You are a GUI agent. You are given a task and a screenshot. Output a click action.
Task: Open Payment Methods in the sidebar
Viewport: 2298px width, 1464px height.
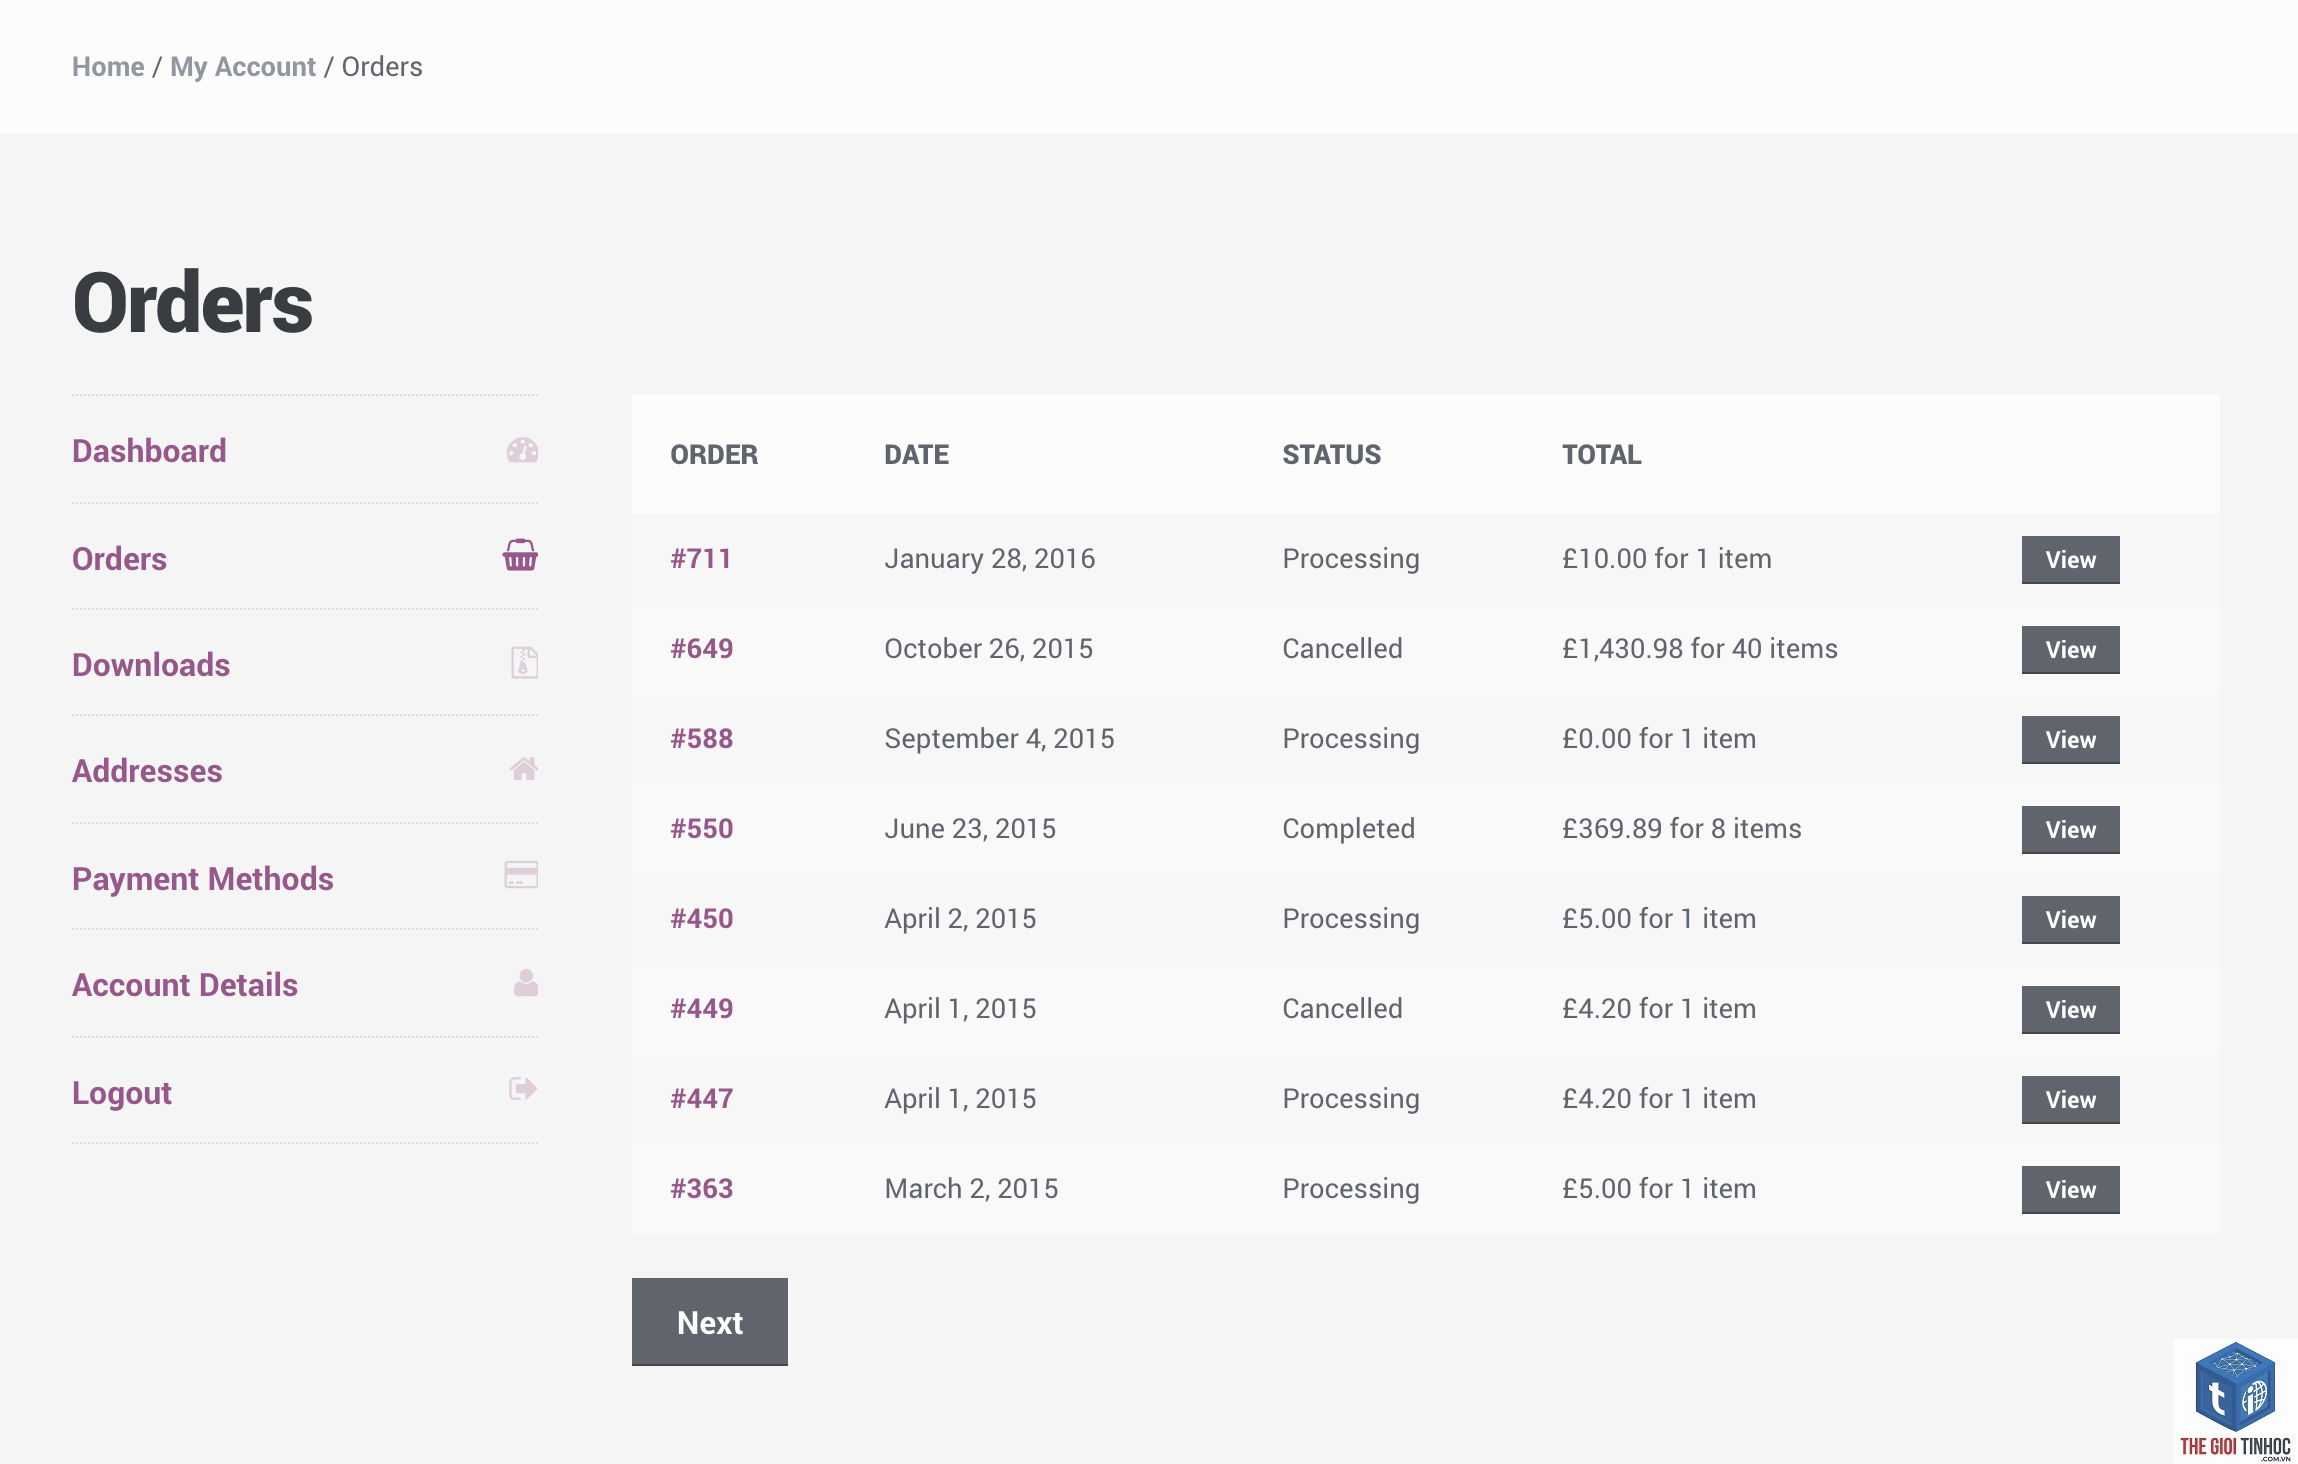pos(203,879)
